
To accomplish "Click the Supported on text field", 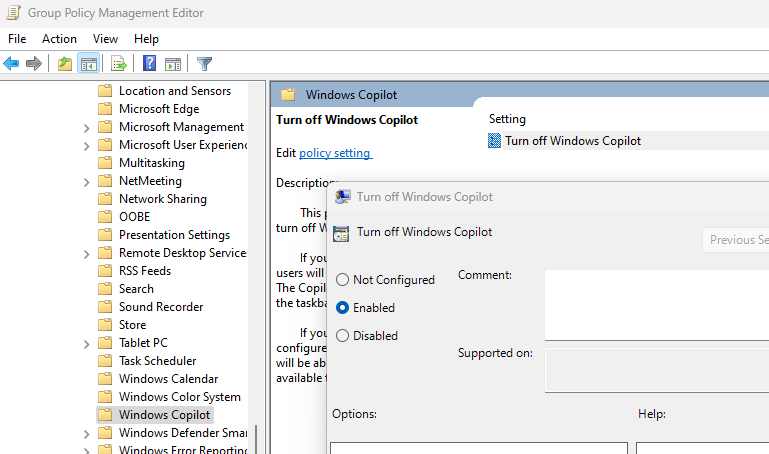I will (657, 370).
